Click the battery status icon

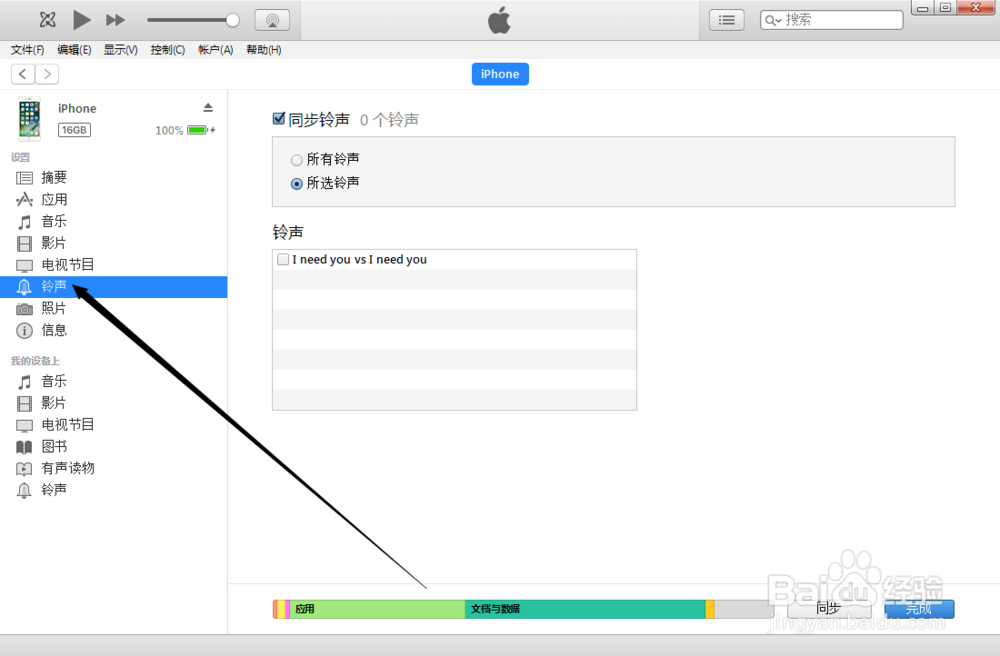(x=201, y=130)
